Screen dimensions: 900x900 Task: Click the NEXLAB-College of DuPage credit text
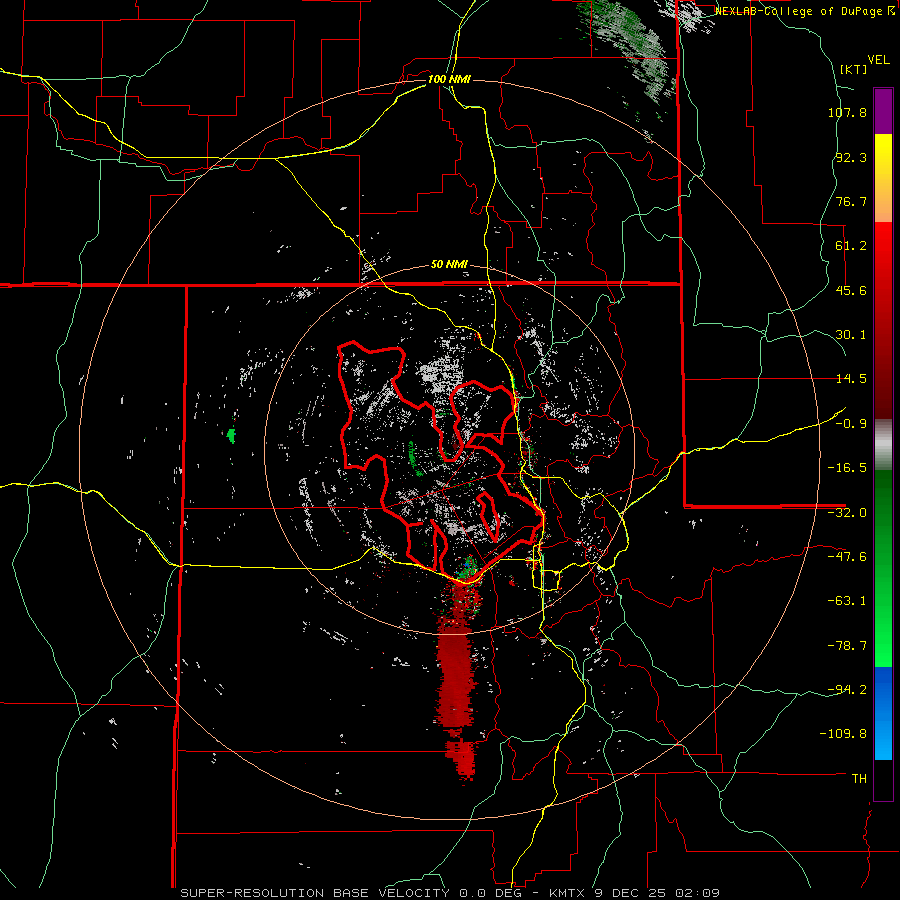[x=799, y=11]
